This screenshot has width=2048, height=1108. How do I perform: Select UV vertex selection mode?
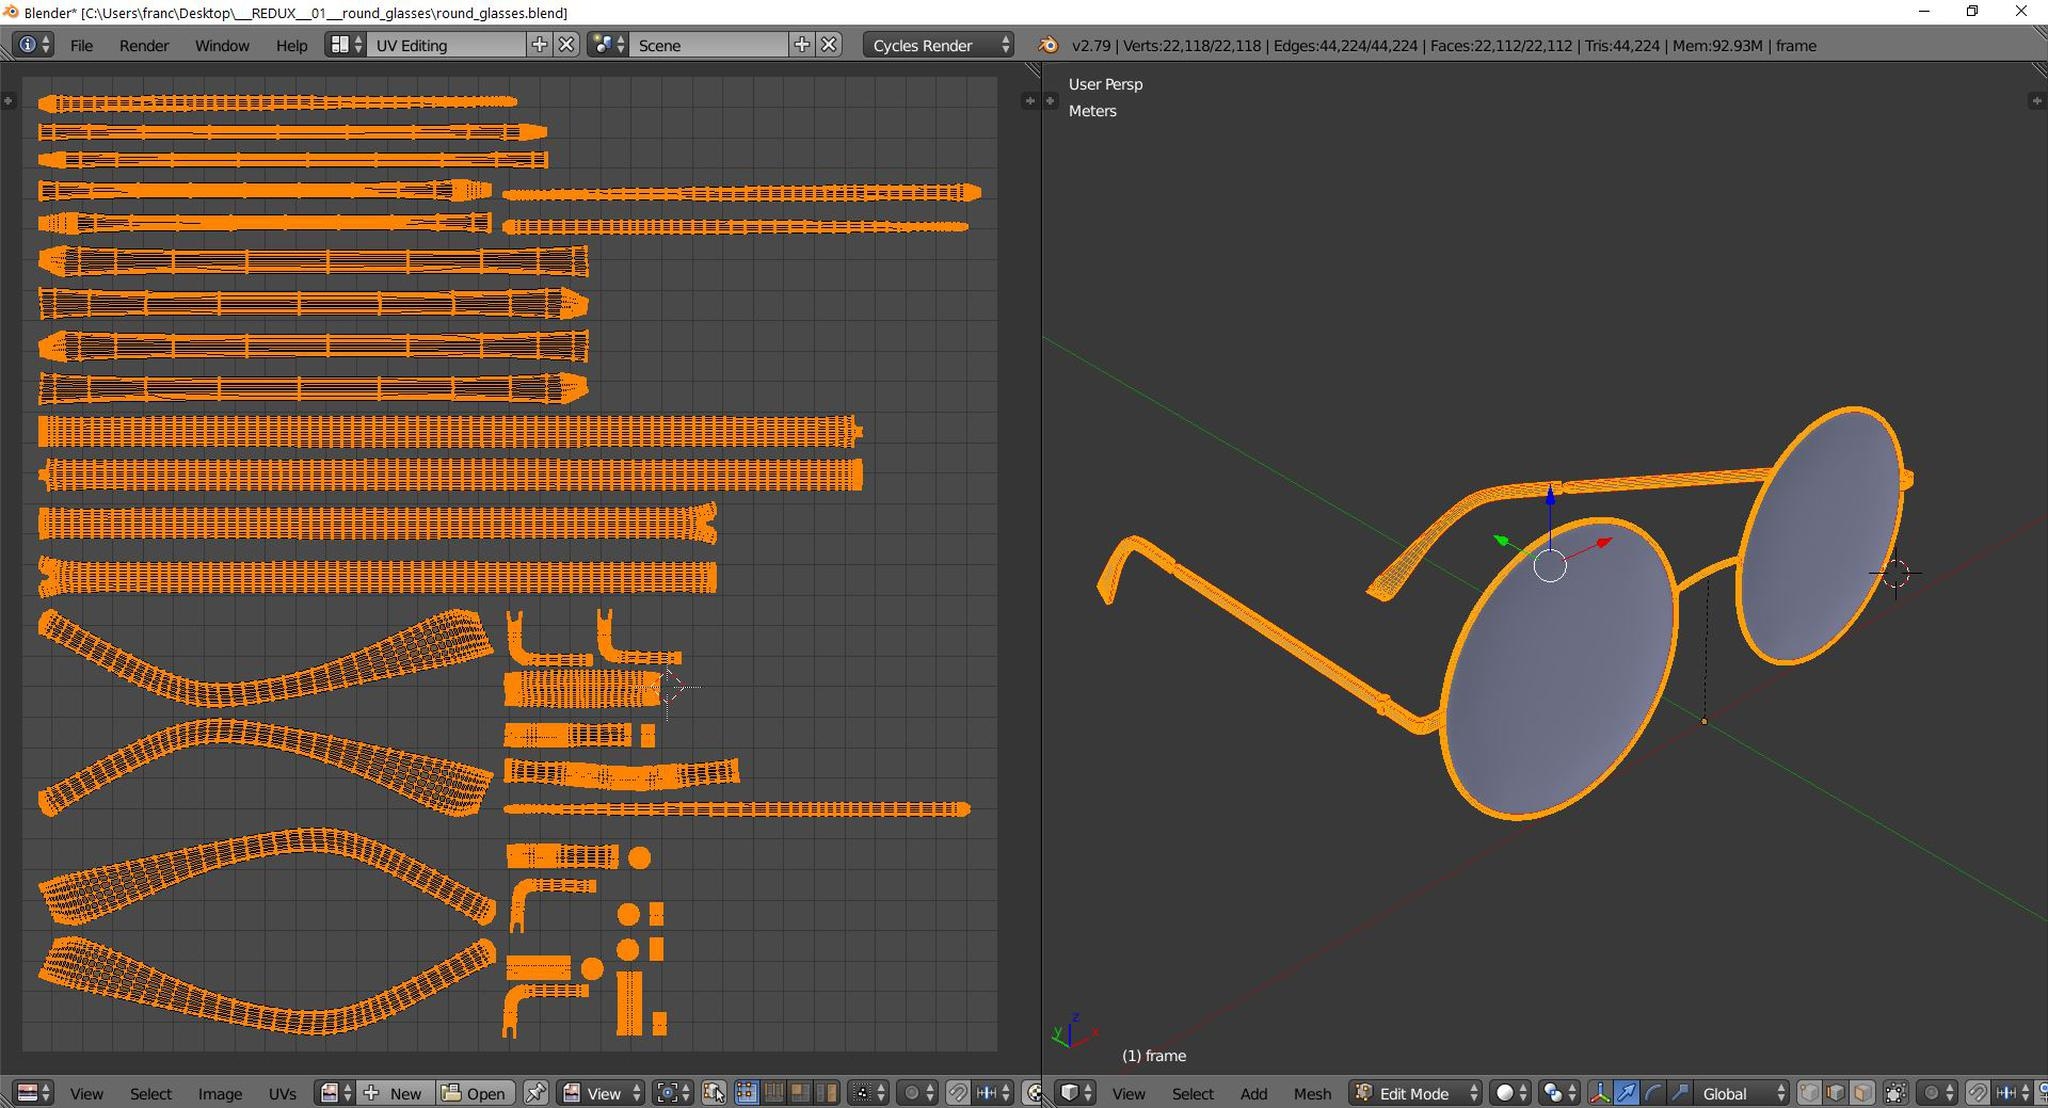[x=746, y=1093]
